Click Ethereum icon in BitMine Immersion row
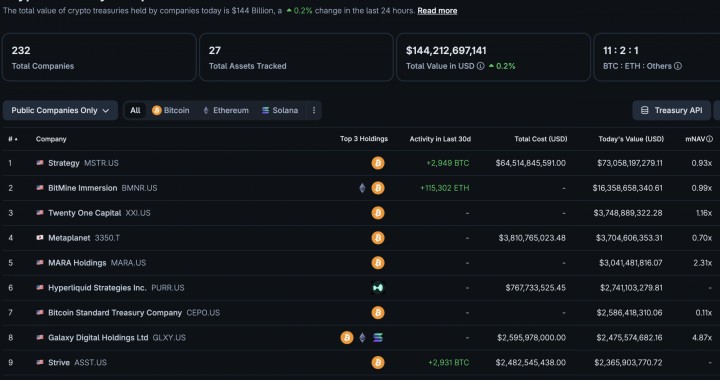Screen dimensions: 720x380 tap(362, 188)
